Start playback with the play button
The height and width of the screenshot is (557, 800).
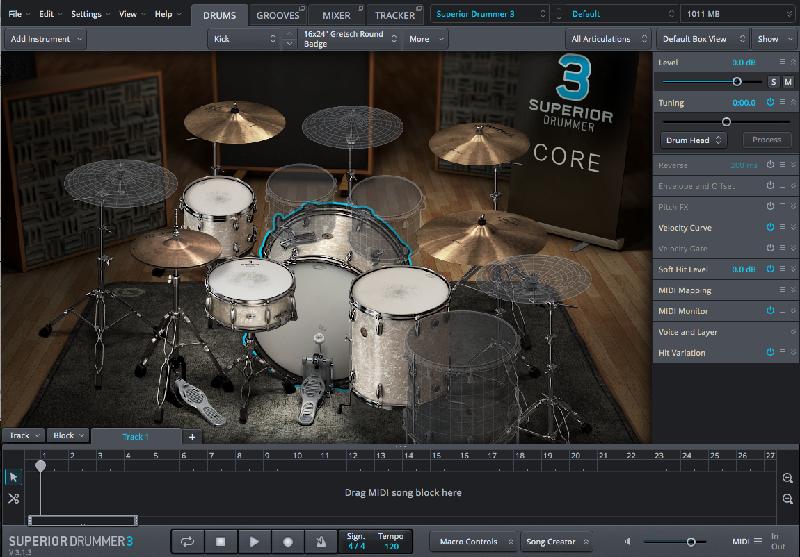(254, 541)
